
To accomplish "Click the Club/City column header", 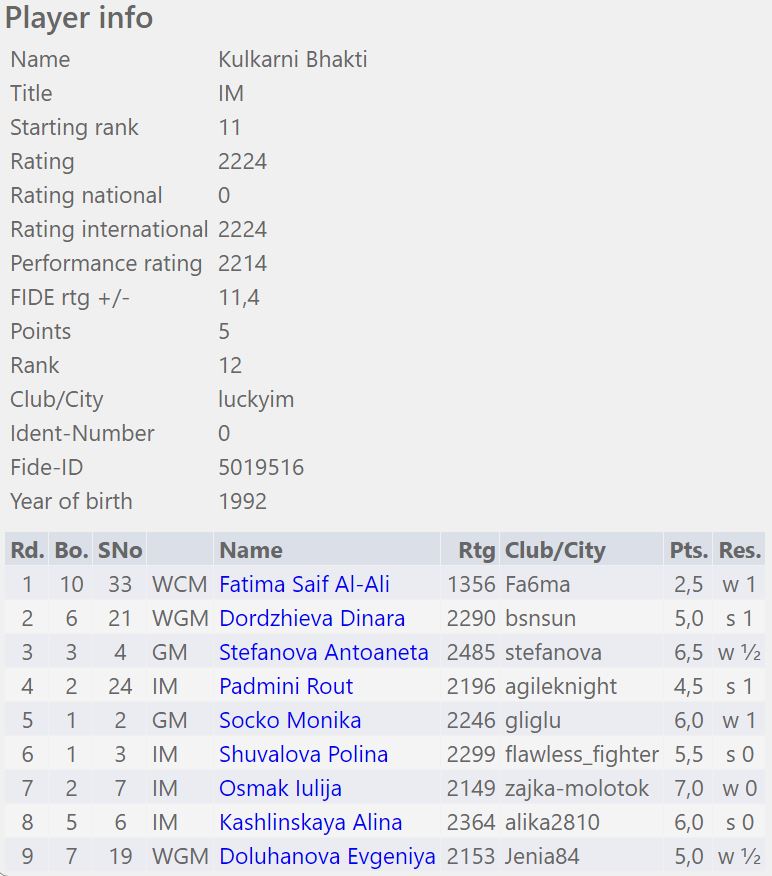I will (x=555, y=550).
